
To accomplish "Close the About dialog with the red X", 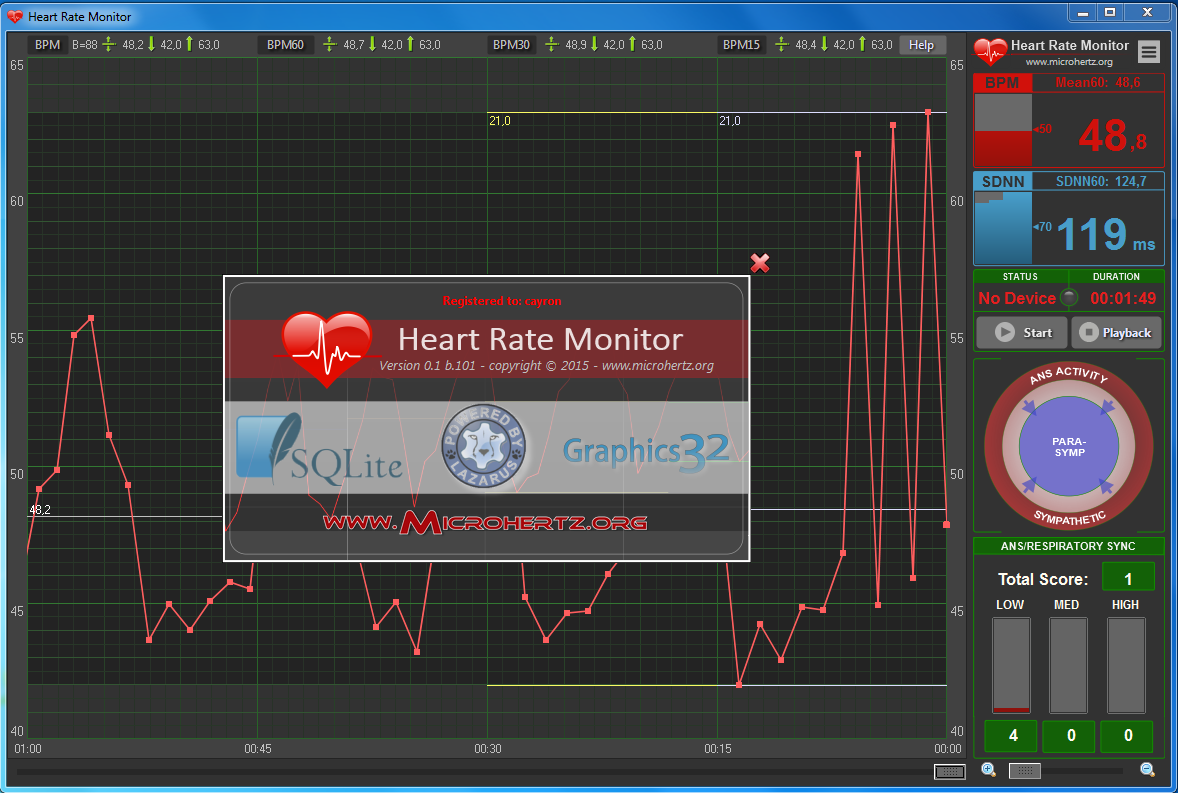I will (x=760, y=263).
